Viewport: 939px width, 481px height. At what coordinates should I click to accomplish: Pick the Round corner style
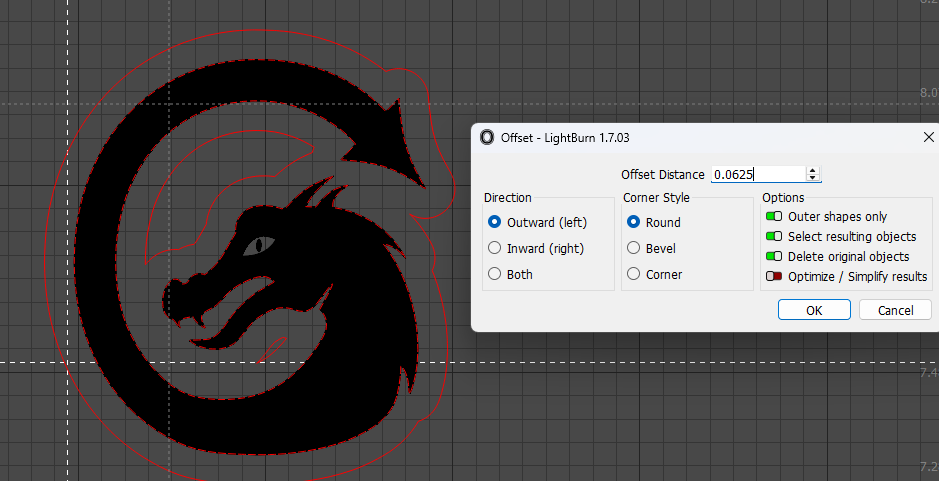point(633,222)
